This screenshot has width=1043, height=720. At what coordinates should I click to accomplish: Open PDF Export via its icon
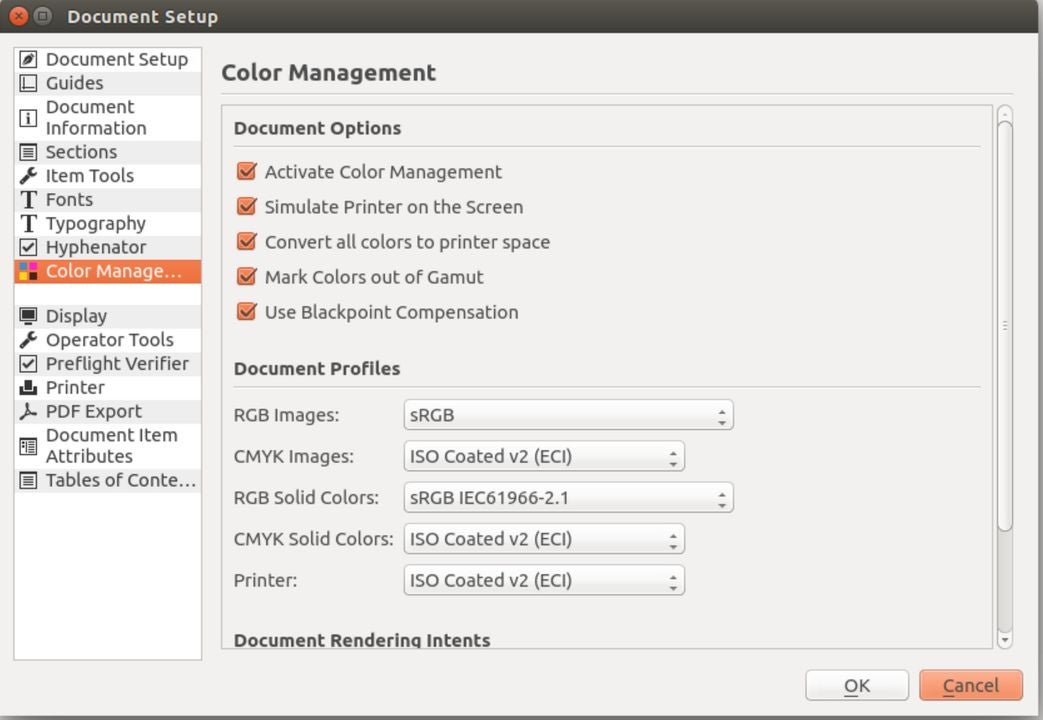pyautogui.click(x=29, y=412)
